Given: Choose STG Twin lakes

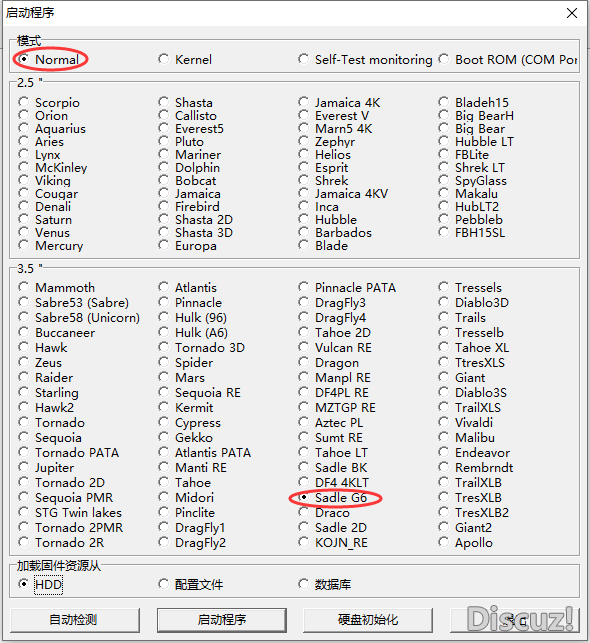Looking at the screenshot, I should (24, 512).
